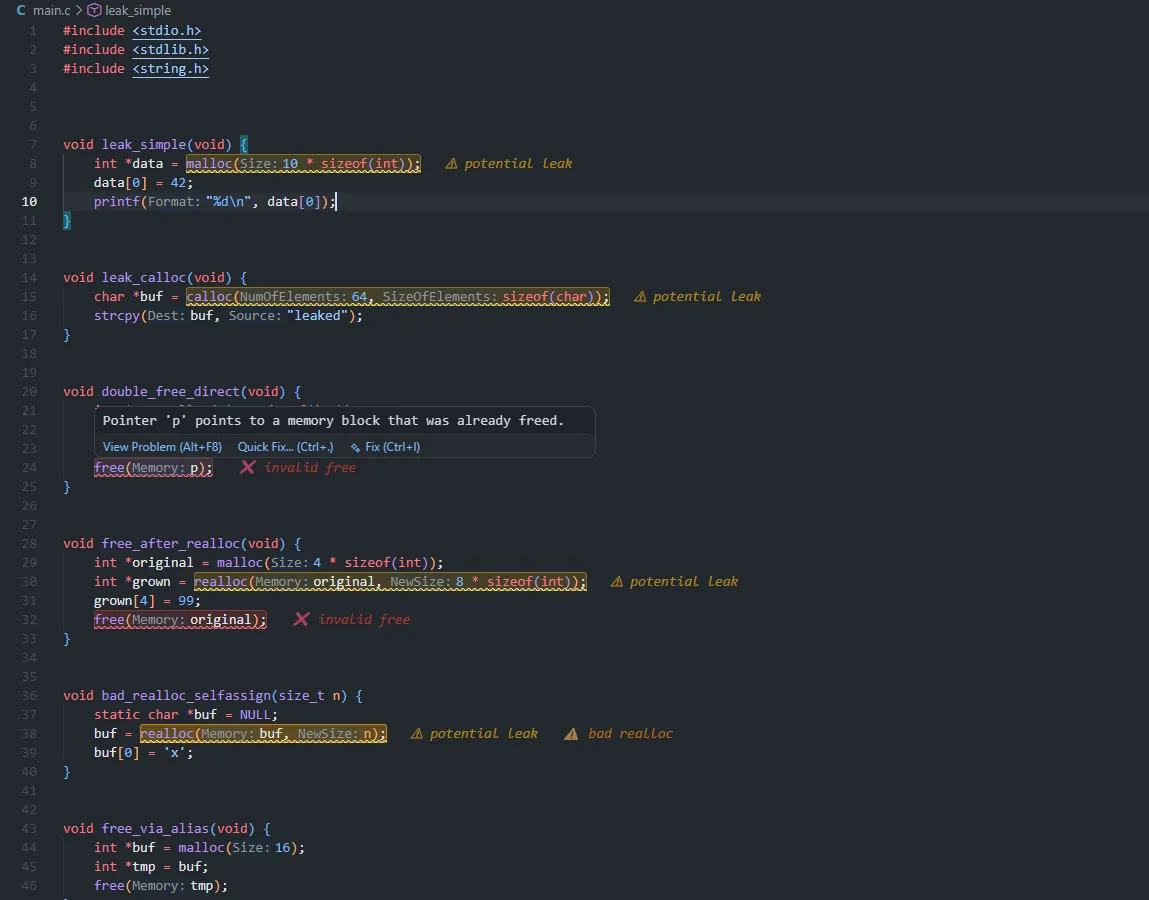Open the leak_simple breadcrumb item
This screenshot has width=1149, height=900.
pyautogui.click(x=138, y=10)
